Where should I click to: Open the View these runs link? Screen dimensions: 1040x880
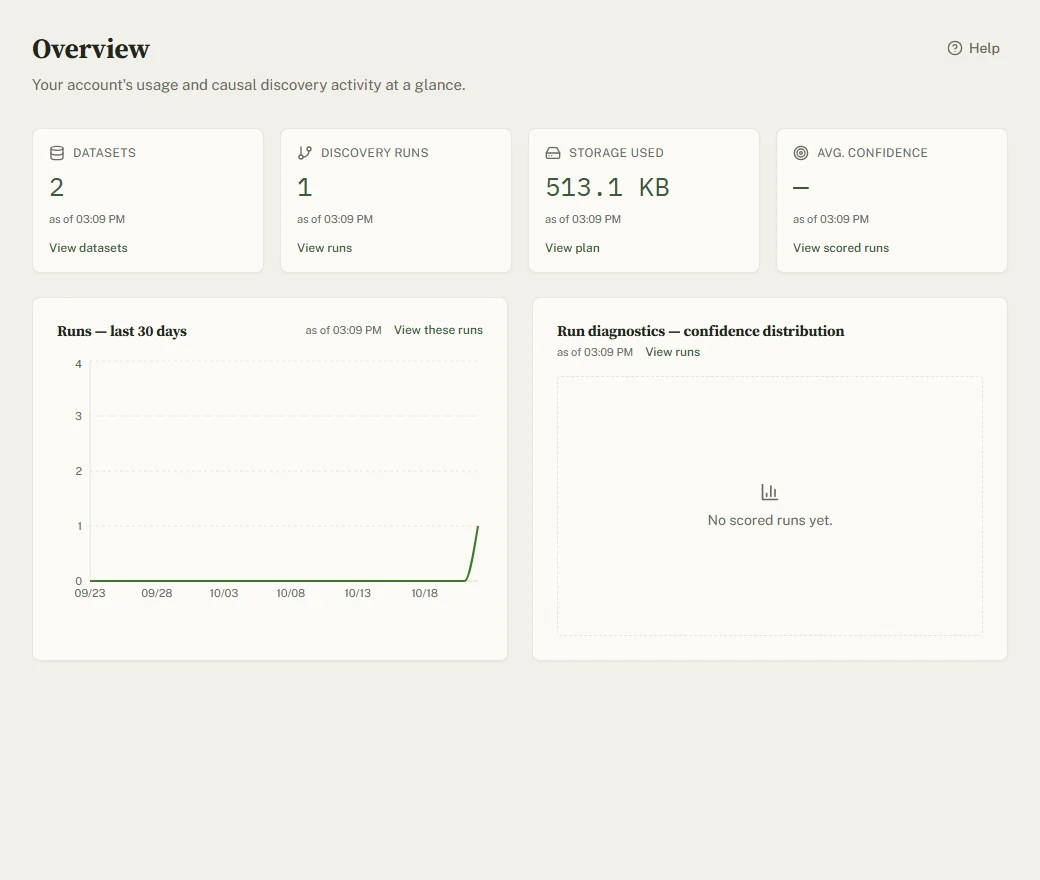pyautogui.click(x=438, y=330)
